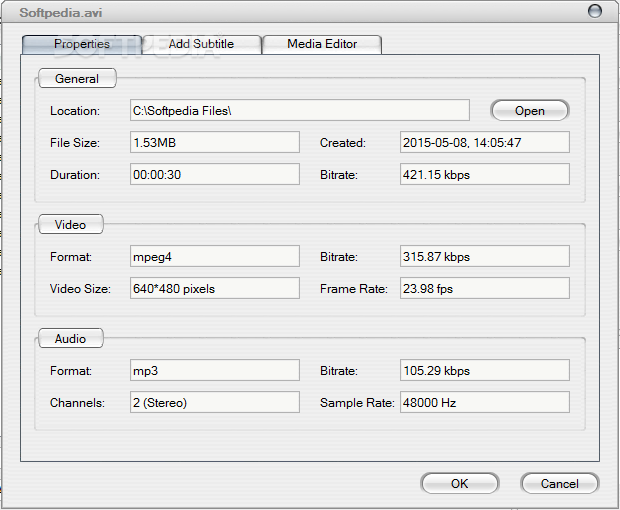Click the Video group header
This screenshot has width=620, height=510.
[x=71, y=224]
